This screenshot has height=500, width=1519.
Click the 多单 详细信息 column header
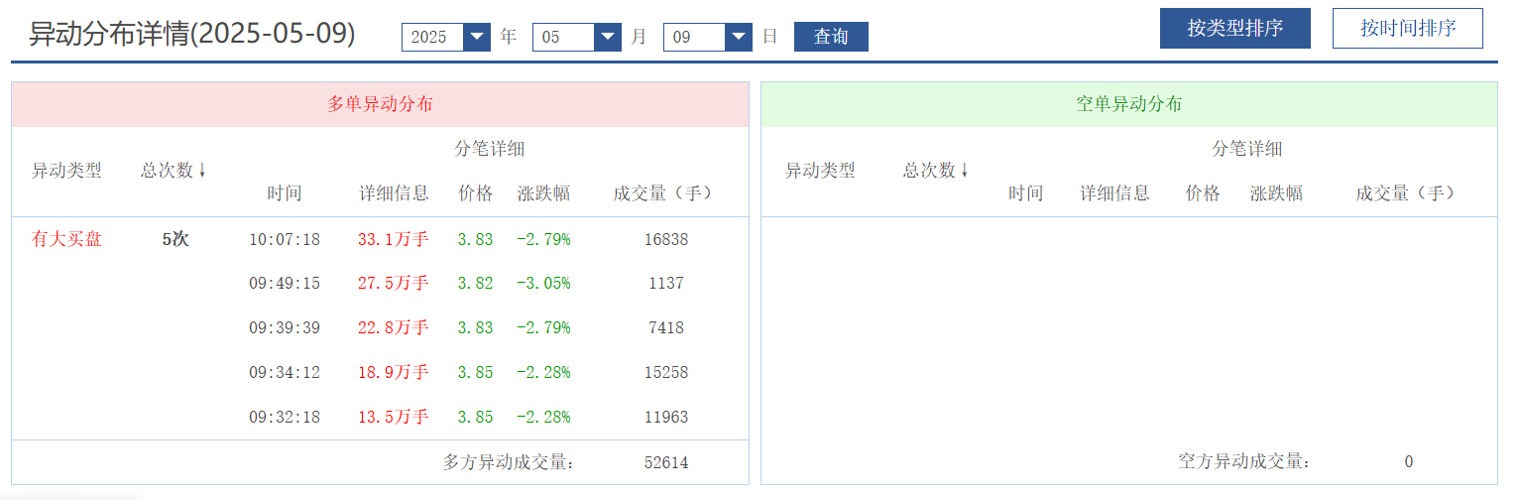(394, 193)
